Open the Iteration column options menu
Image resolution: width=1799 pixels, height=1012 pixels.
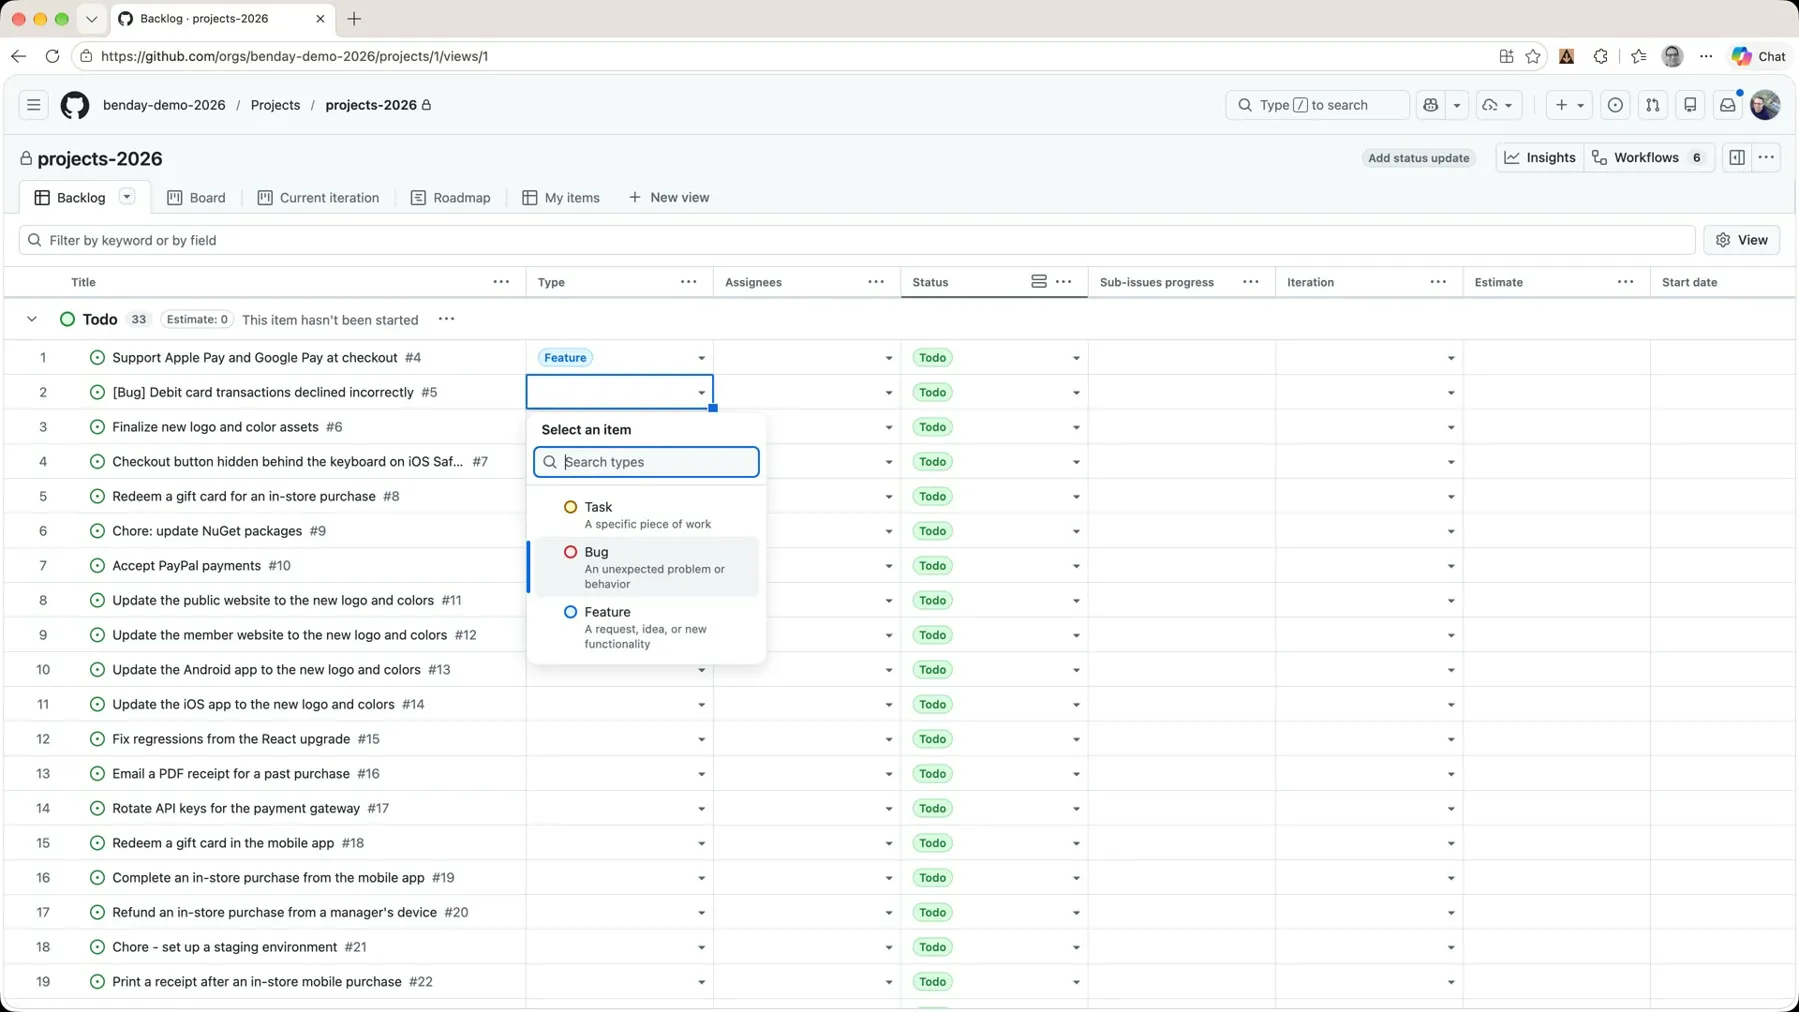1438,282
